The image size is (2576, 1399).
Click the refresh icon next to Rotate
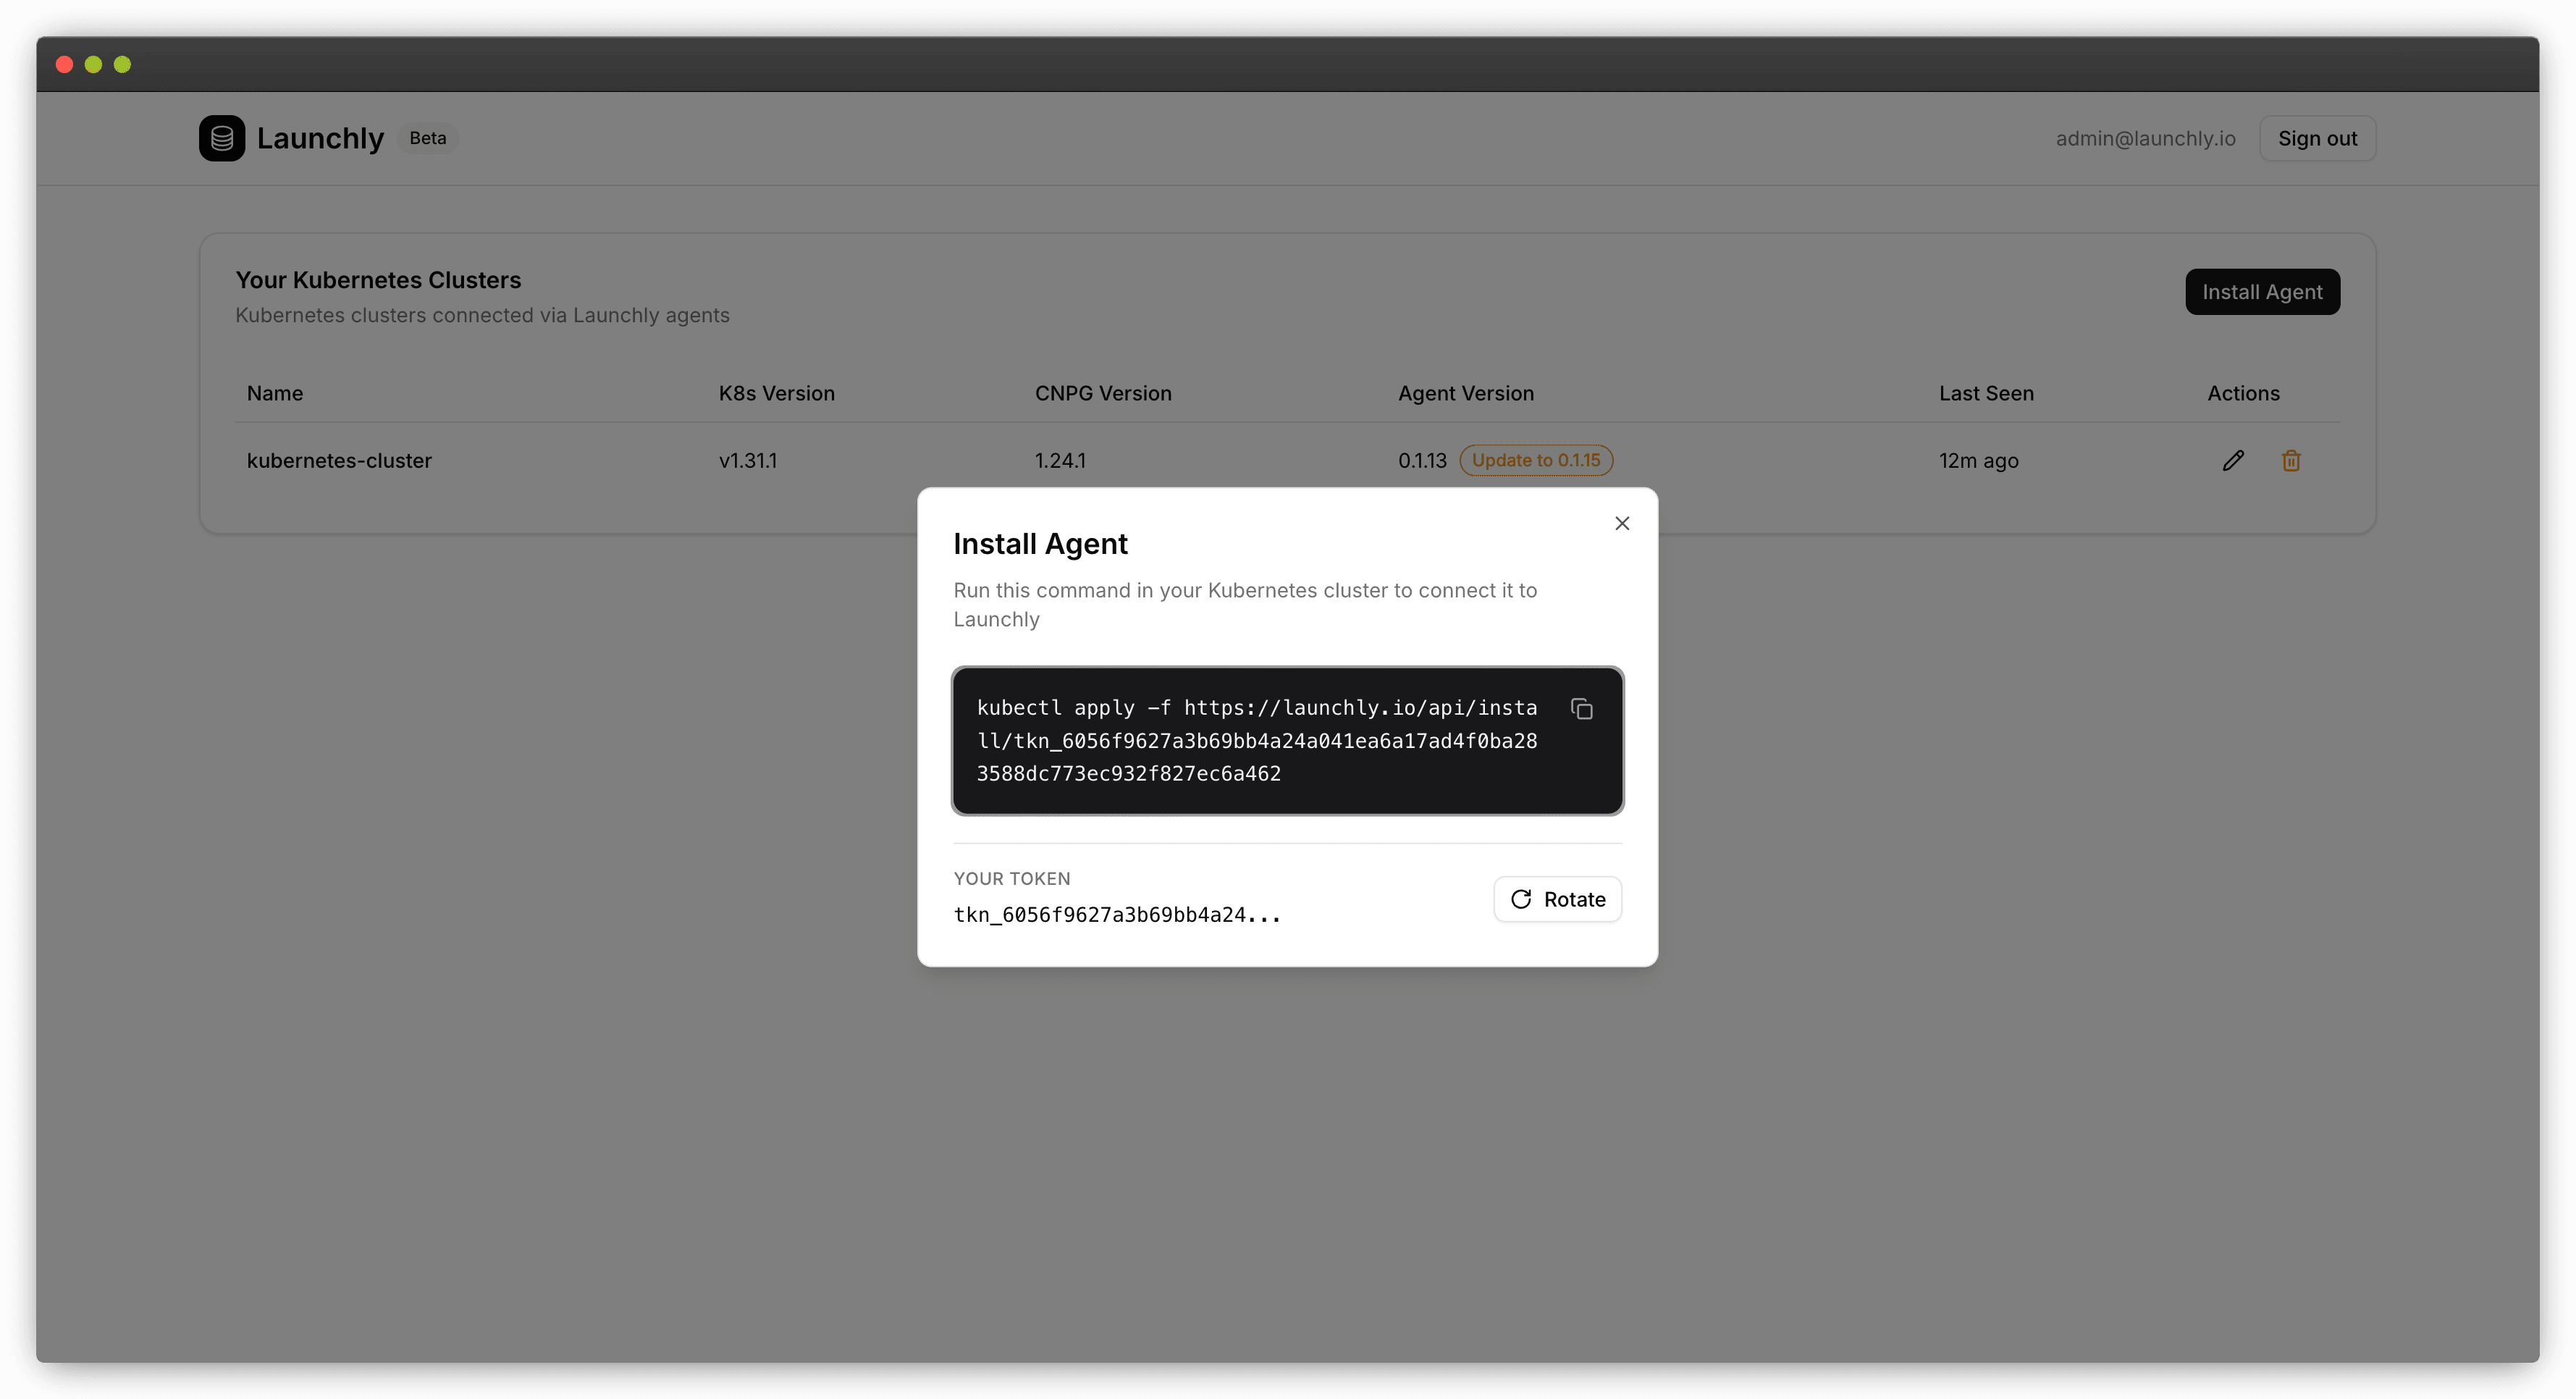tap(1521, 899)
